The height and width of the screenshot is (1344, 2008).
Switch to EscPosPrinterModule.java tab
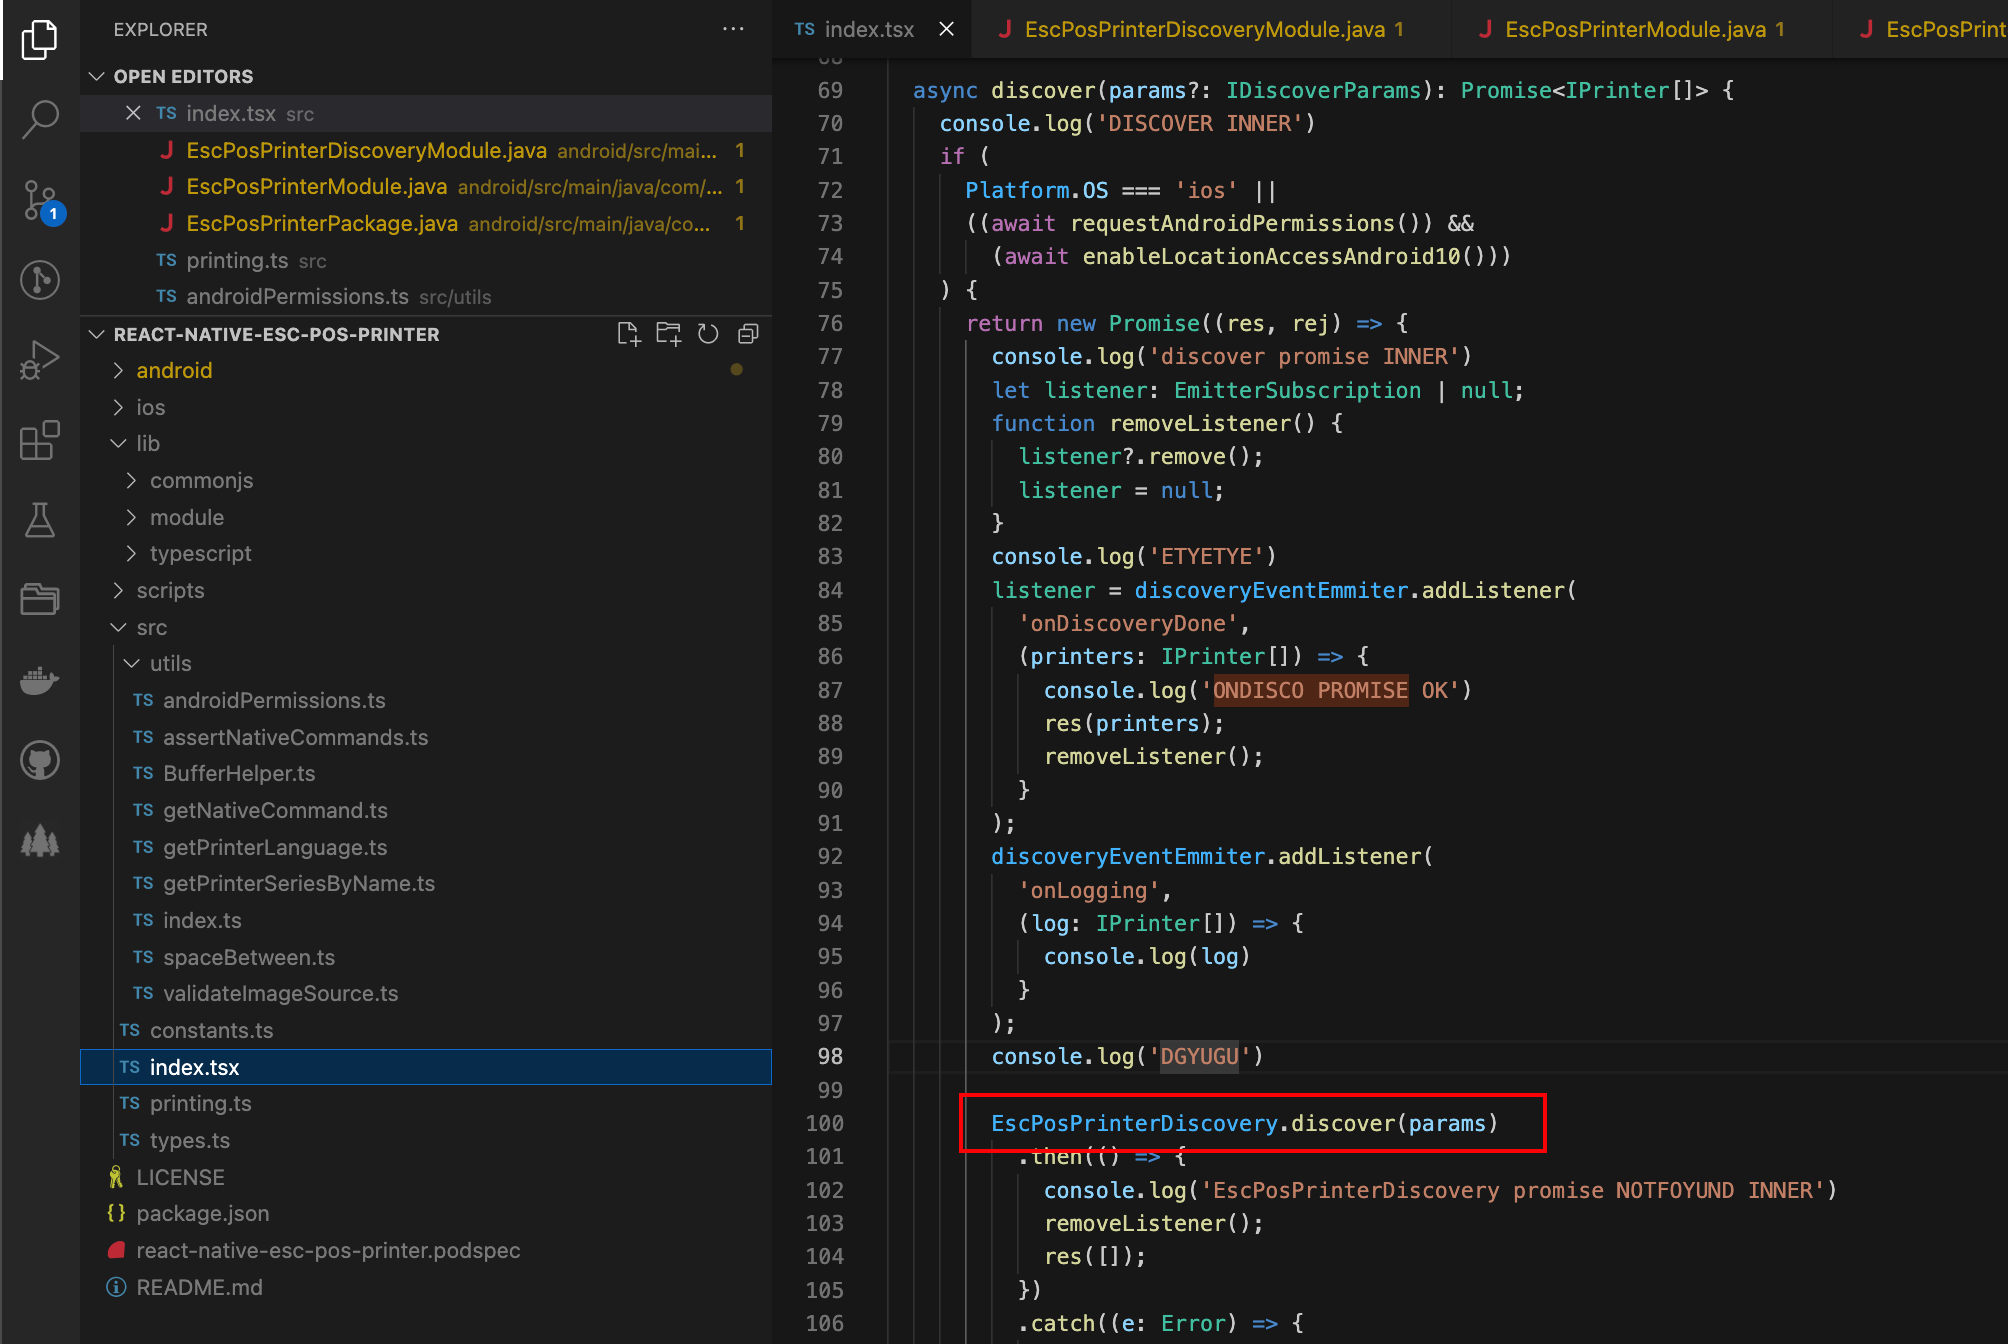[x=1635, y=30]
